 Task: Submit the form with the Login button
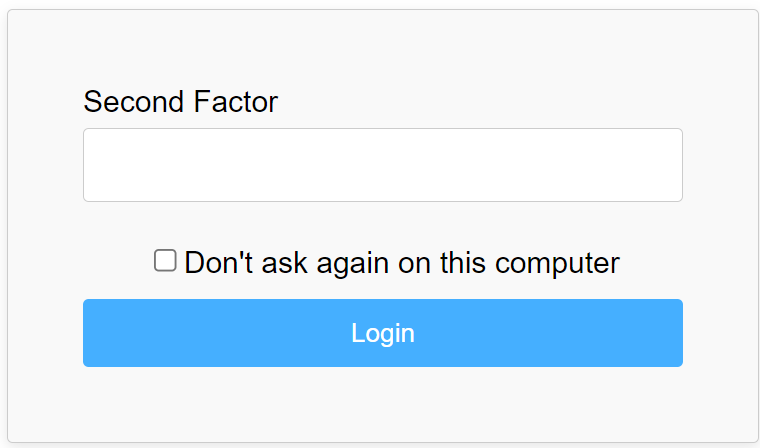pyautogui.click(x=383, y=333)
